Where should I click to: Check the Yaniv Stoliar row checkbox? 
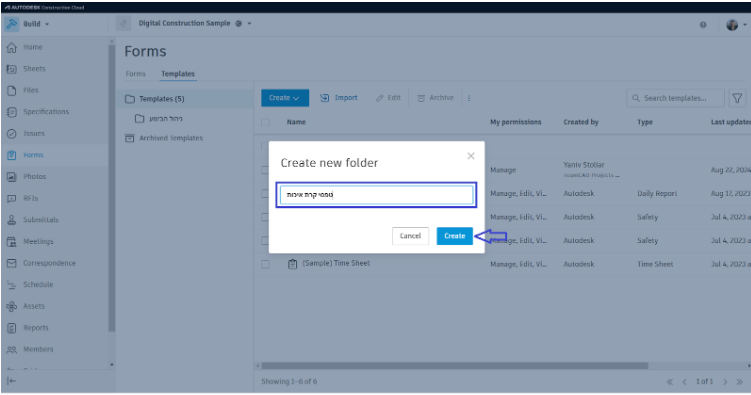tap(265, 170)
